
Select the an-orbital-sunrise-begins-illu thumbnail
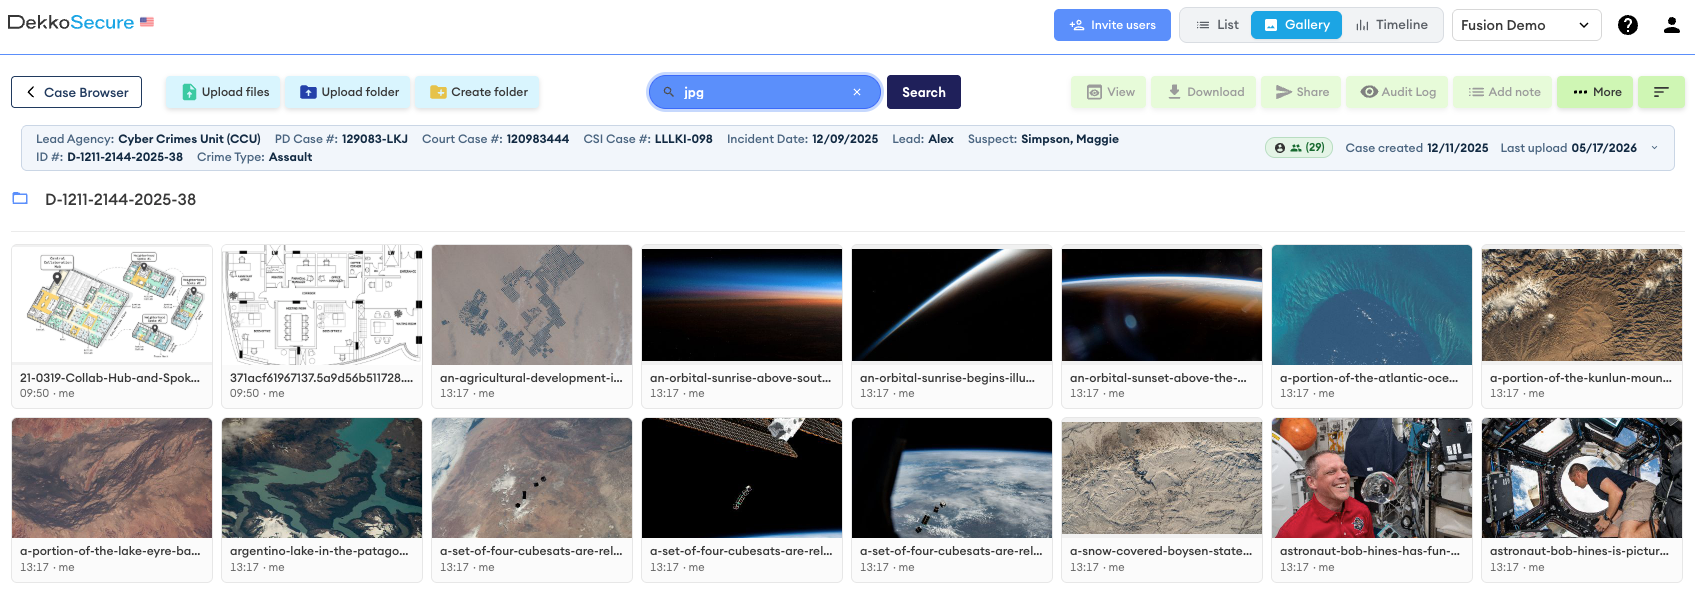click(952, 304)
